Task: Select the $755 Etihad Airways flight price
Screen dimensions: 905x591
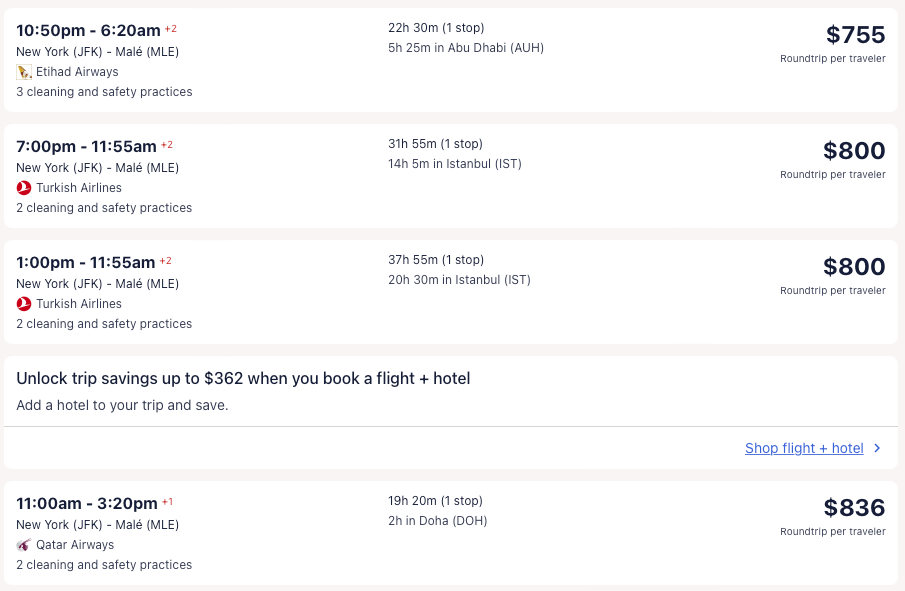Action: 855,35
